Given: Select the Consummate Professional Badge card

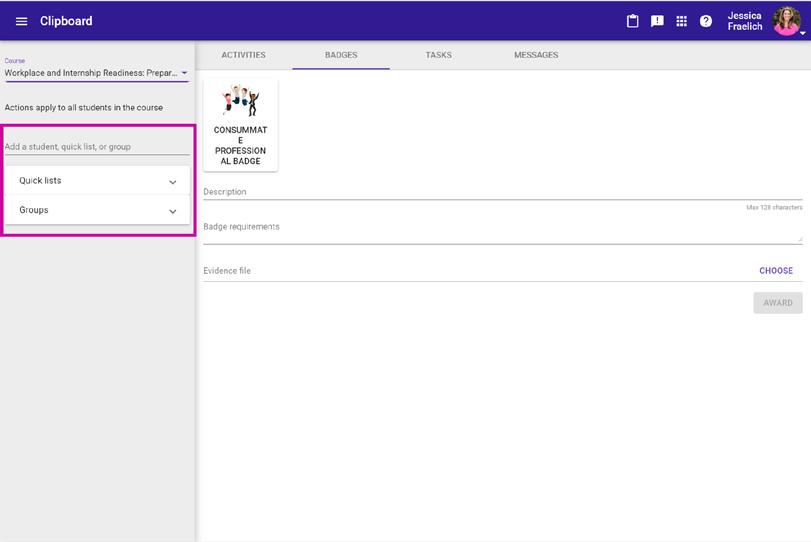Looking at the screenshot, I should (x=241, y=125).
